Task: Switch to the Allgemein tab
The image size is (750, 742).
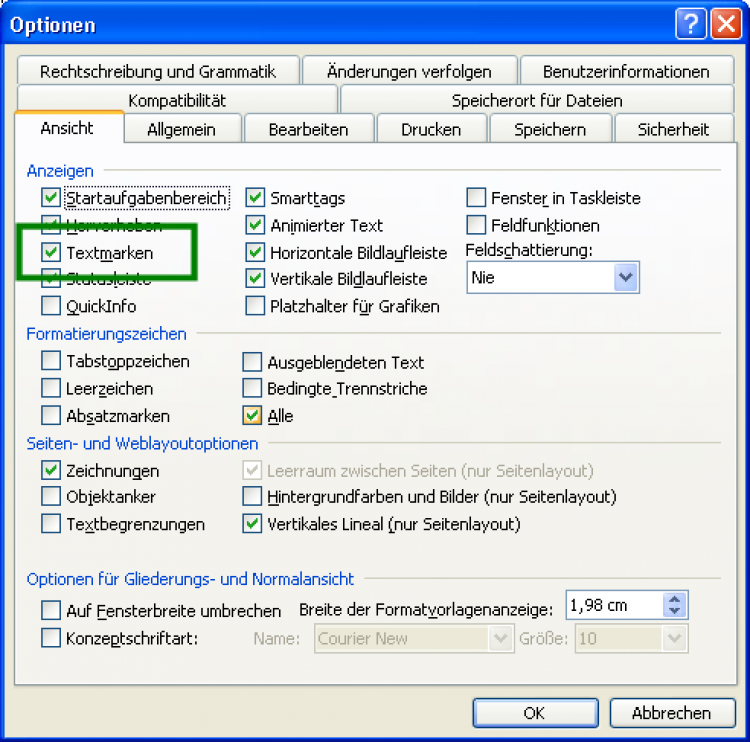Action: tap(181, 129)
